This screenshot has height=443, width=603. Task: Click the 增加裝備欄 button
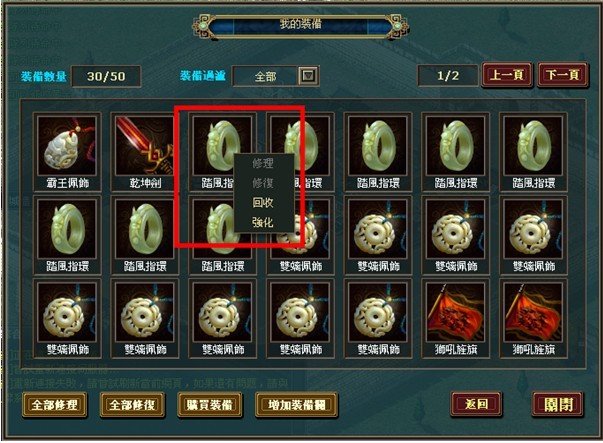297,405
